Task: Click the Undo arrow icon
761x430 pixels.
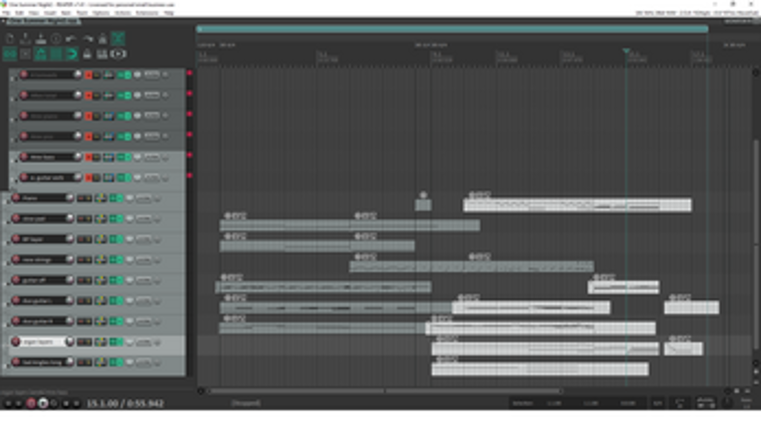Action: pyautogui.click(x=72, y=39)
